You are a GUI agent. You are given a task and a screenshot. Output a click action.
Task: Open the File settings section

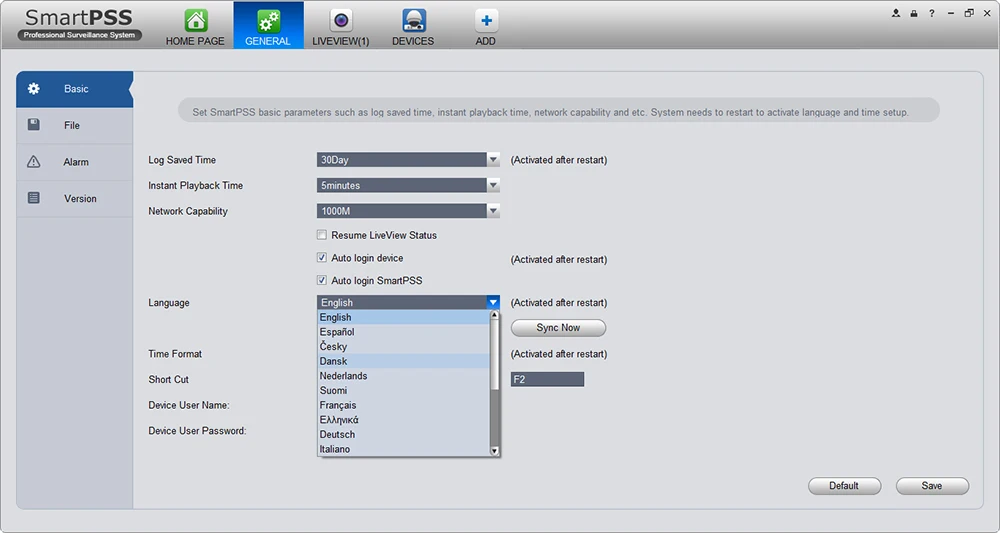tap(75, 126)
